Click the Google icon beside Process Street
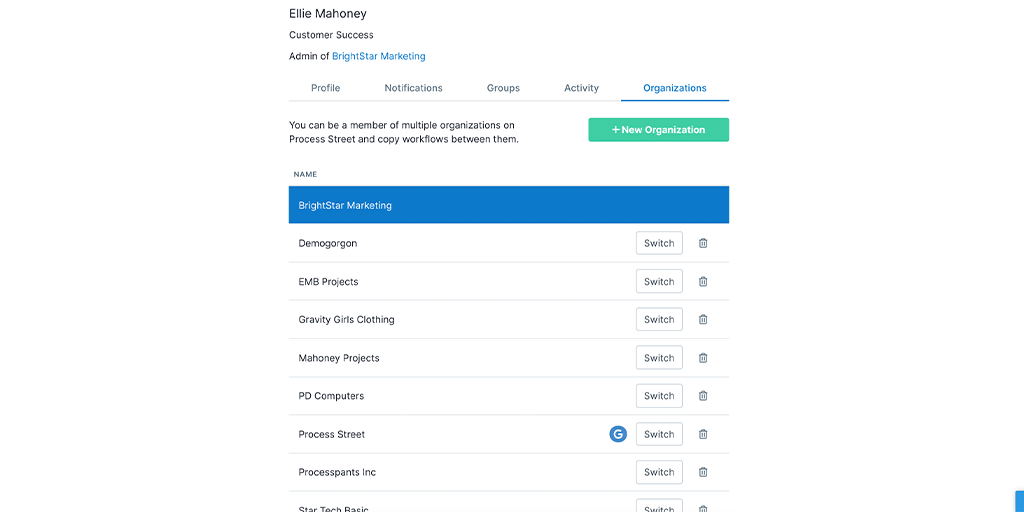The image size is (1024, 512). coord(618,434)
